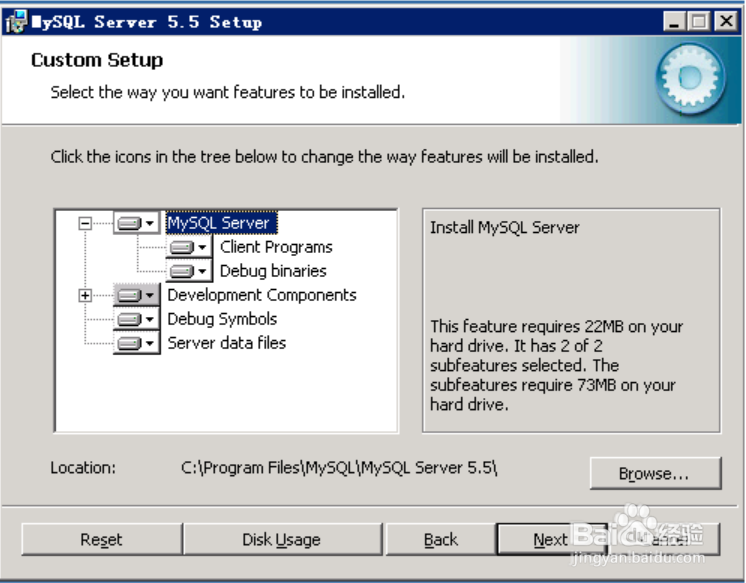Expand the Development Components tree node
This screenshot has width=746, height=583.
[x=85, y=296]
